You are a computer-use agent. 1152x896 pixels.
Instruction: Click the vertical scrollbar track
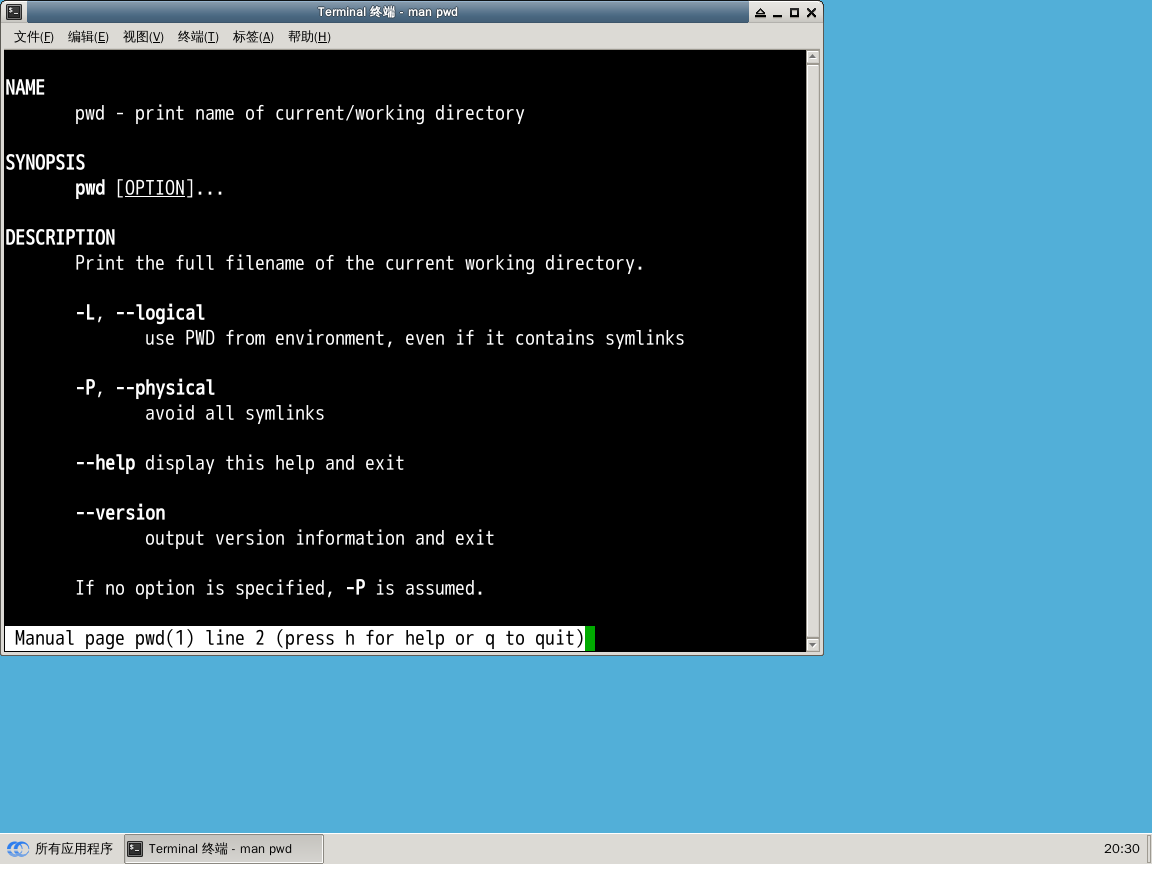tap(813, 350)
